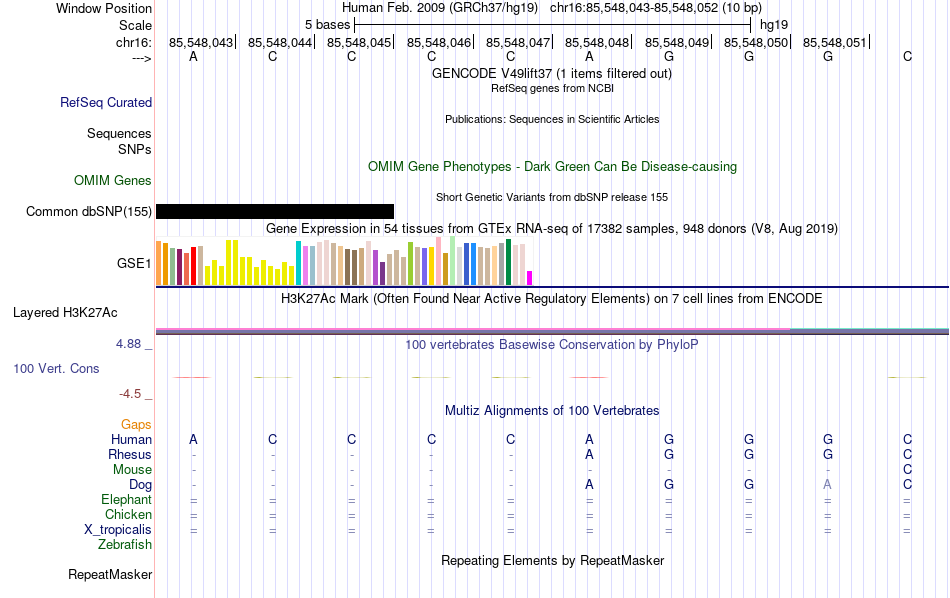Click the RefSeq Curated track label
The image size is (950, 598).
tap(106, 102)
